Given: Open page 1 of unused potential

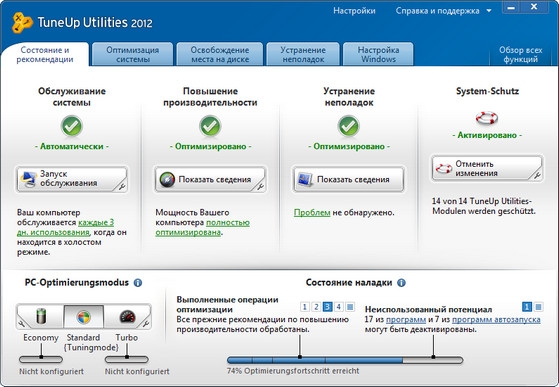Looking at the screenshot, I should [x=527, y=307].
